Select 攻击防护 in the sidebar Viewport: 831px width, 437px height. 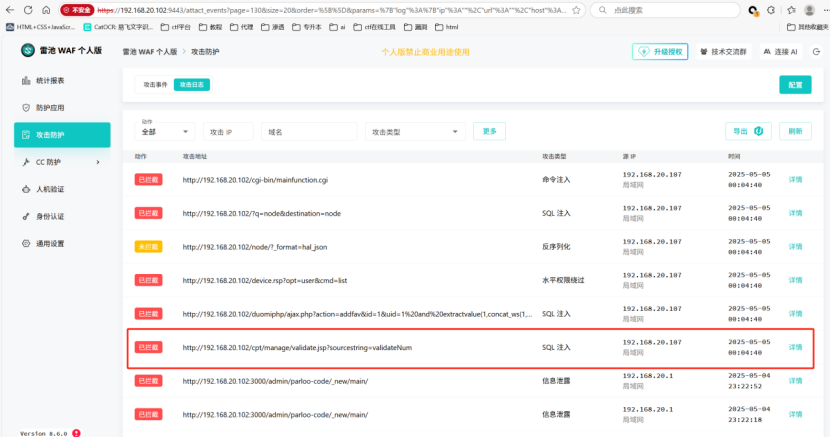pyautogui.click(x=62, y=135)
